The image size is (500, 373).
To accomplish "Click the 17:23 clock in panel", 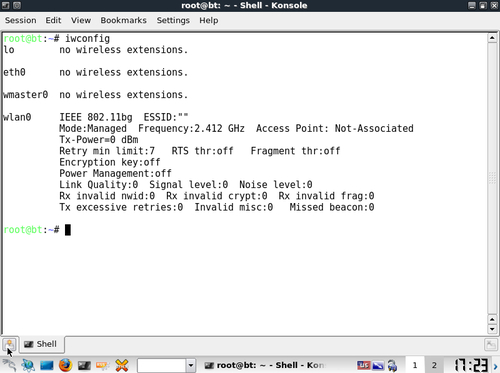I will [471, 365].
